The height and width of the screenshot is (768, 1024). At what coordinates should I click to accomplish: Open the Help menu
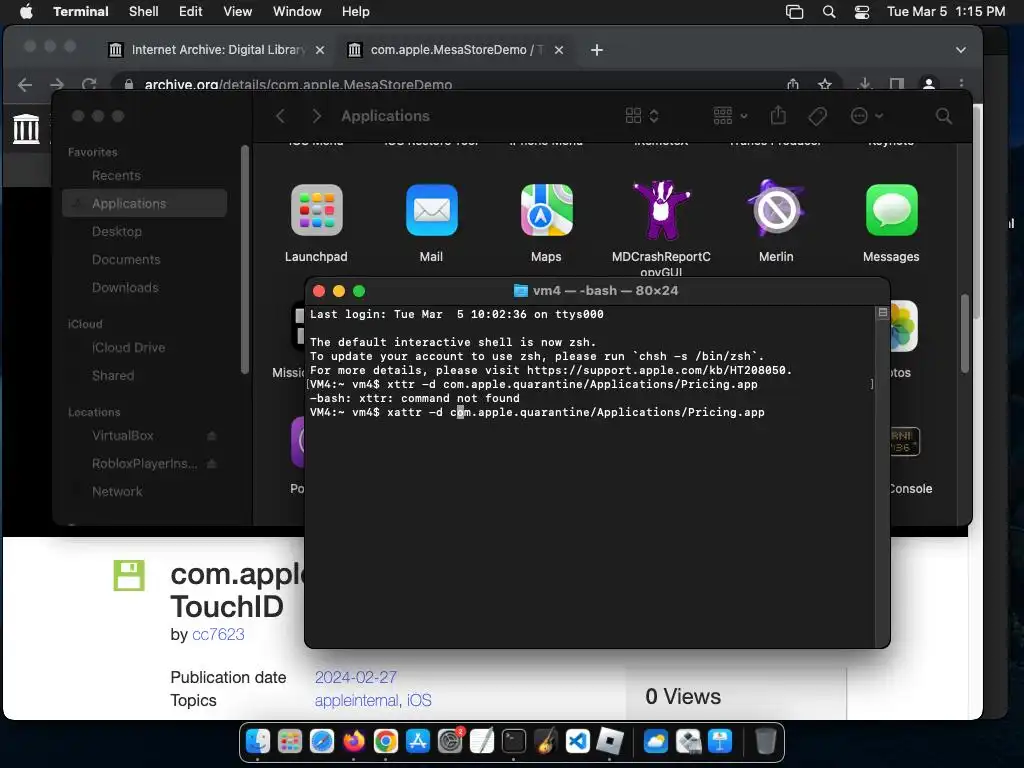[x=356, y=12]
